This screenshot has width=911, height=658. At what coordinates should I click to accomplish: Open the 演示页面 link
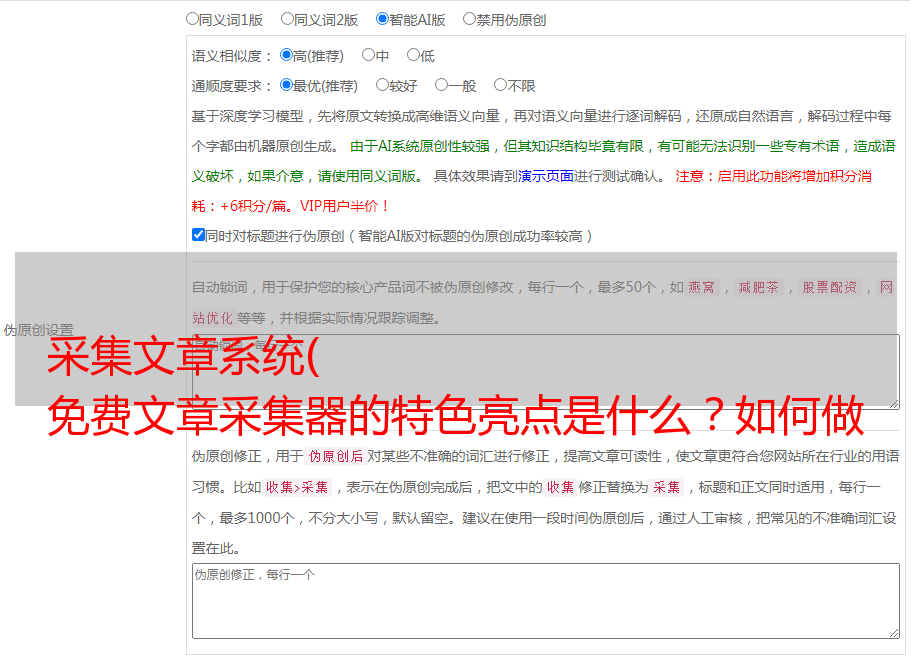tap(545, 176)
